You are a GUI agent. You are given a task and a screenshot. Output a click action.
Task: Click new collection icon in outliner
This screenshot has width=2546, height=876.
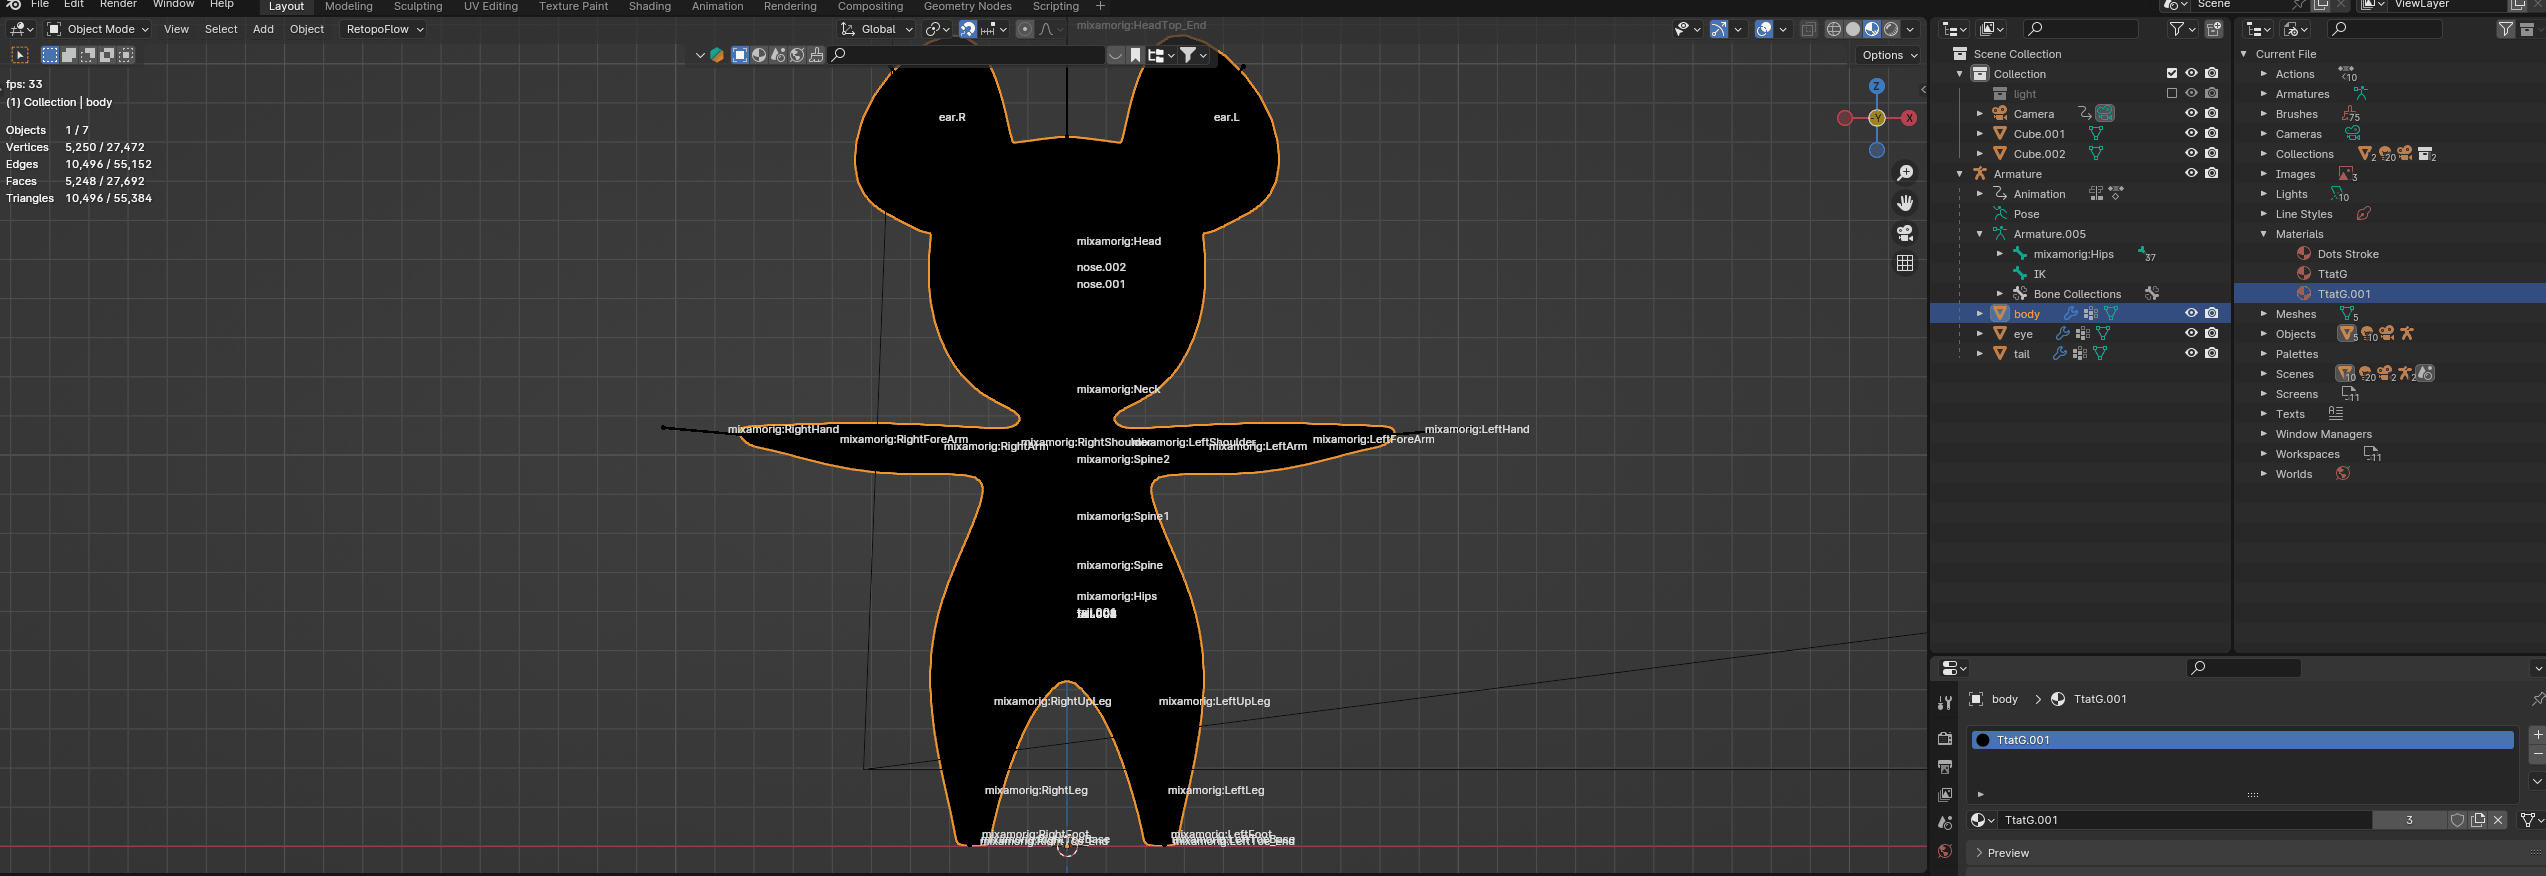click(x=2214, y=29)
